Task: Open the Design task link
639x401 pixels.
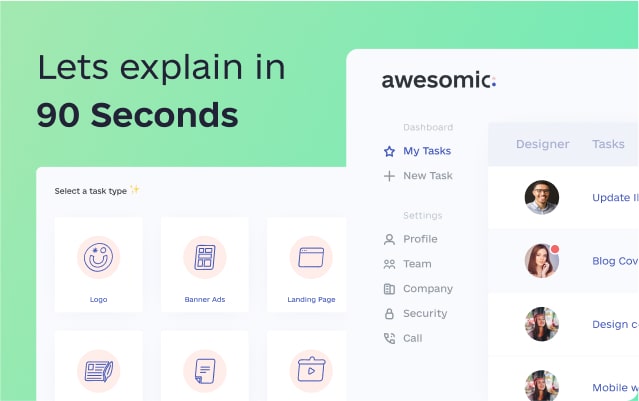Action: click(x=615, y=324)
